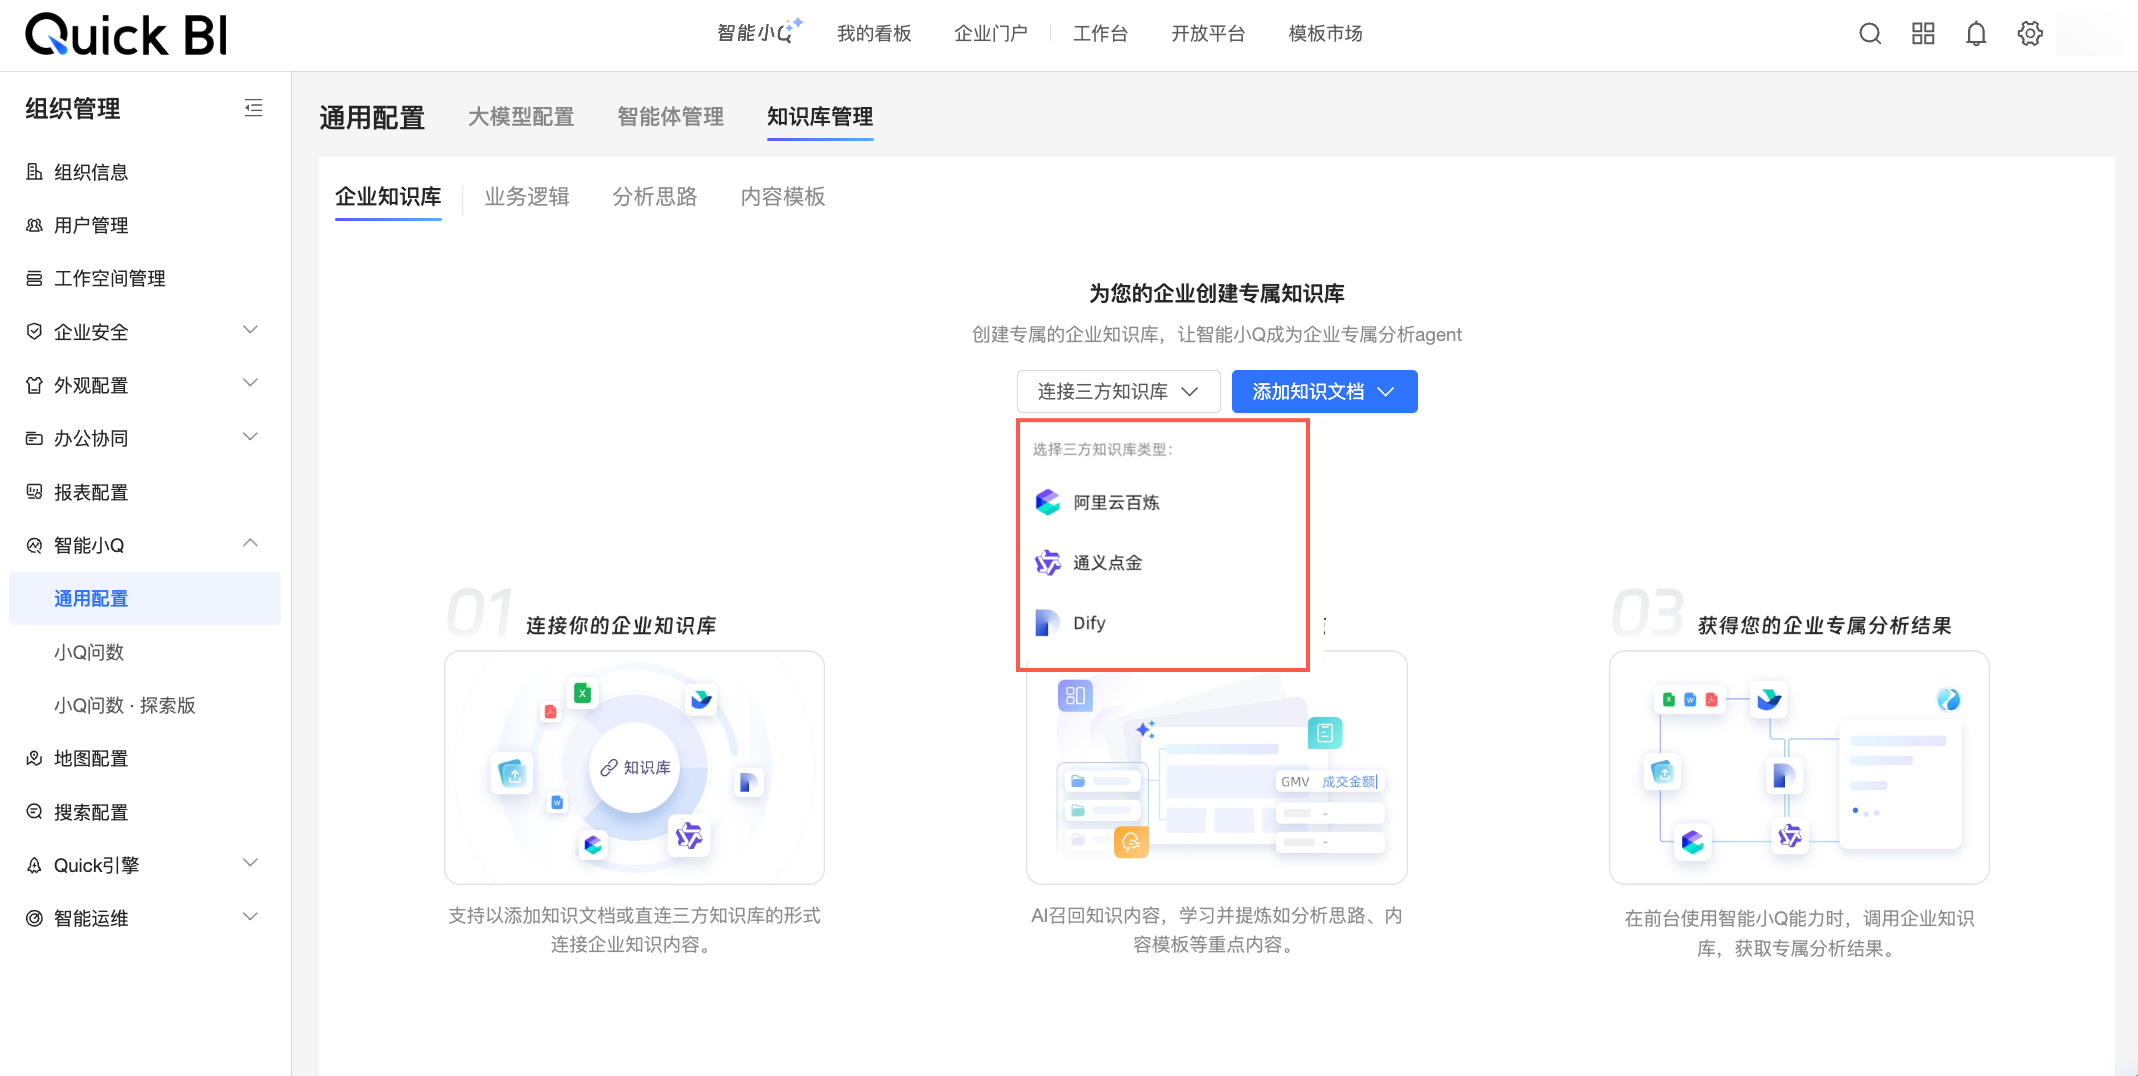Viewport: 2138px width, 1076px height.
Task: Click the 工作空间管理 stack icon
Action: (34, 278)
